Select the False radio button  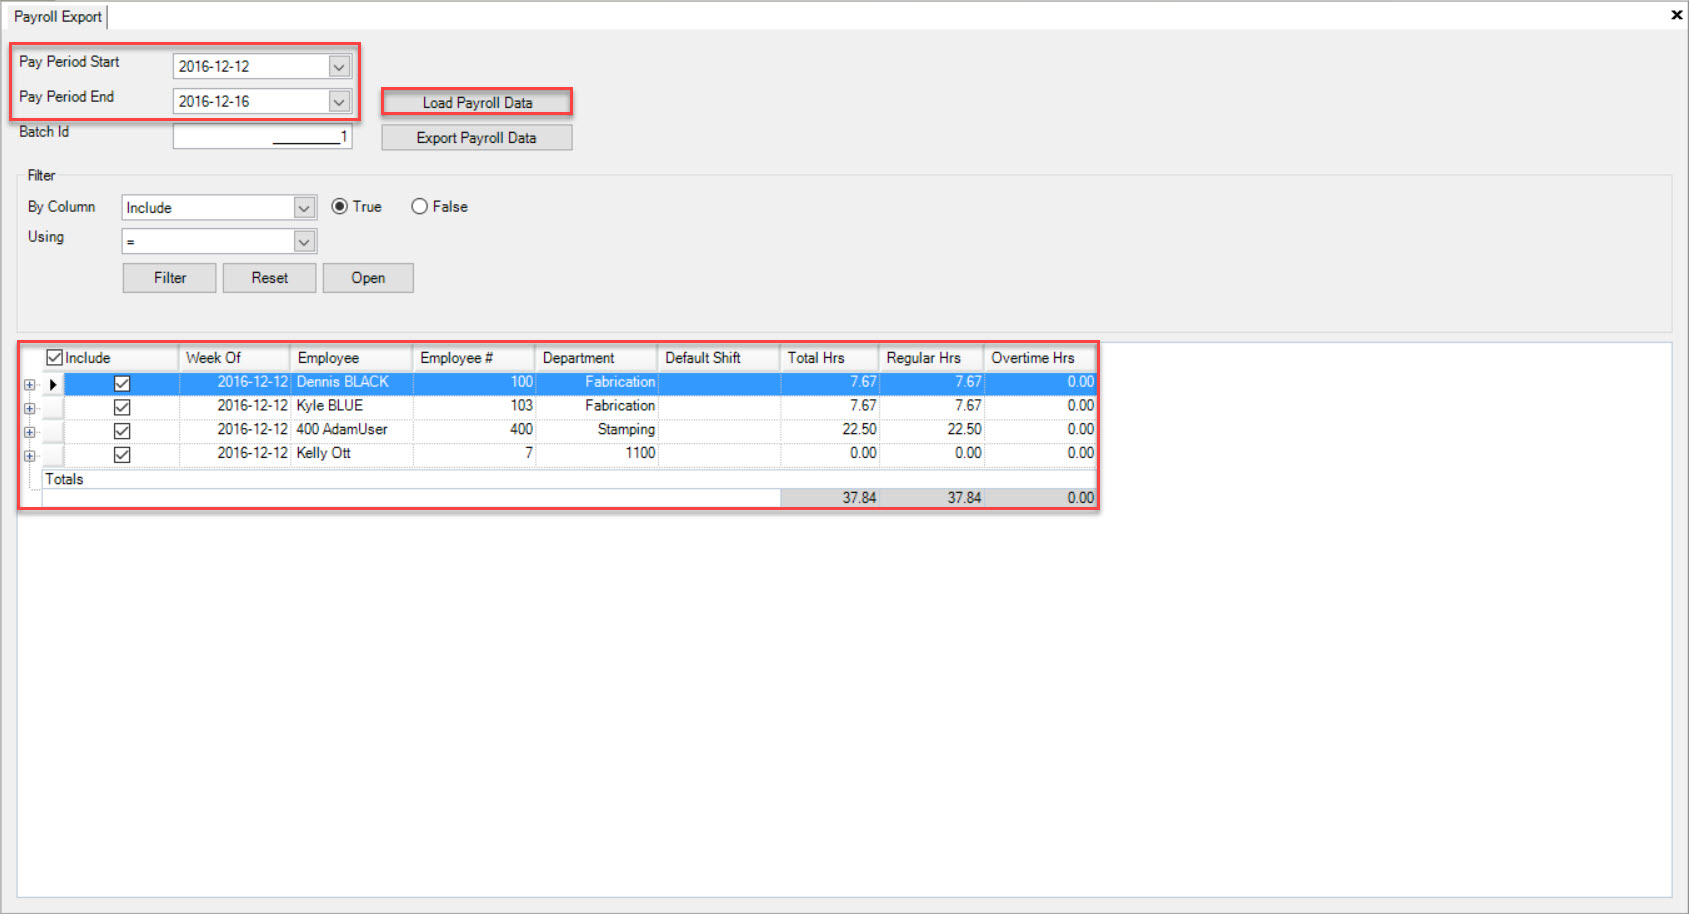[x=420, y=206]
